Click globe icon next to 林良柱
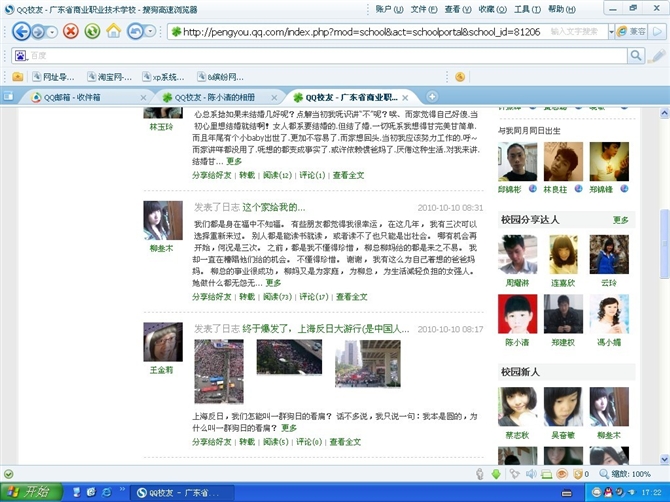The width and height of the screenshot is (670, 502). pyautogui.click(x=578, y=188)
